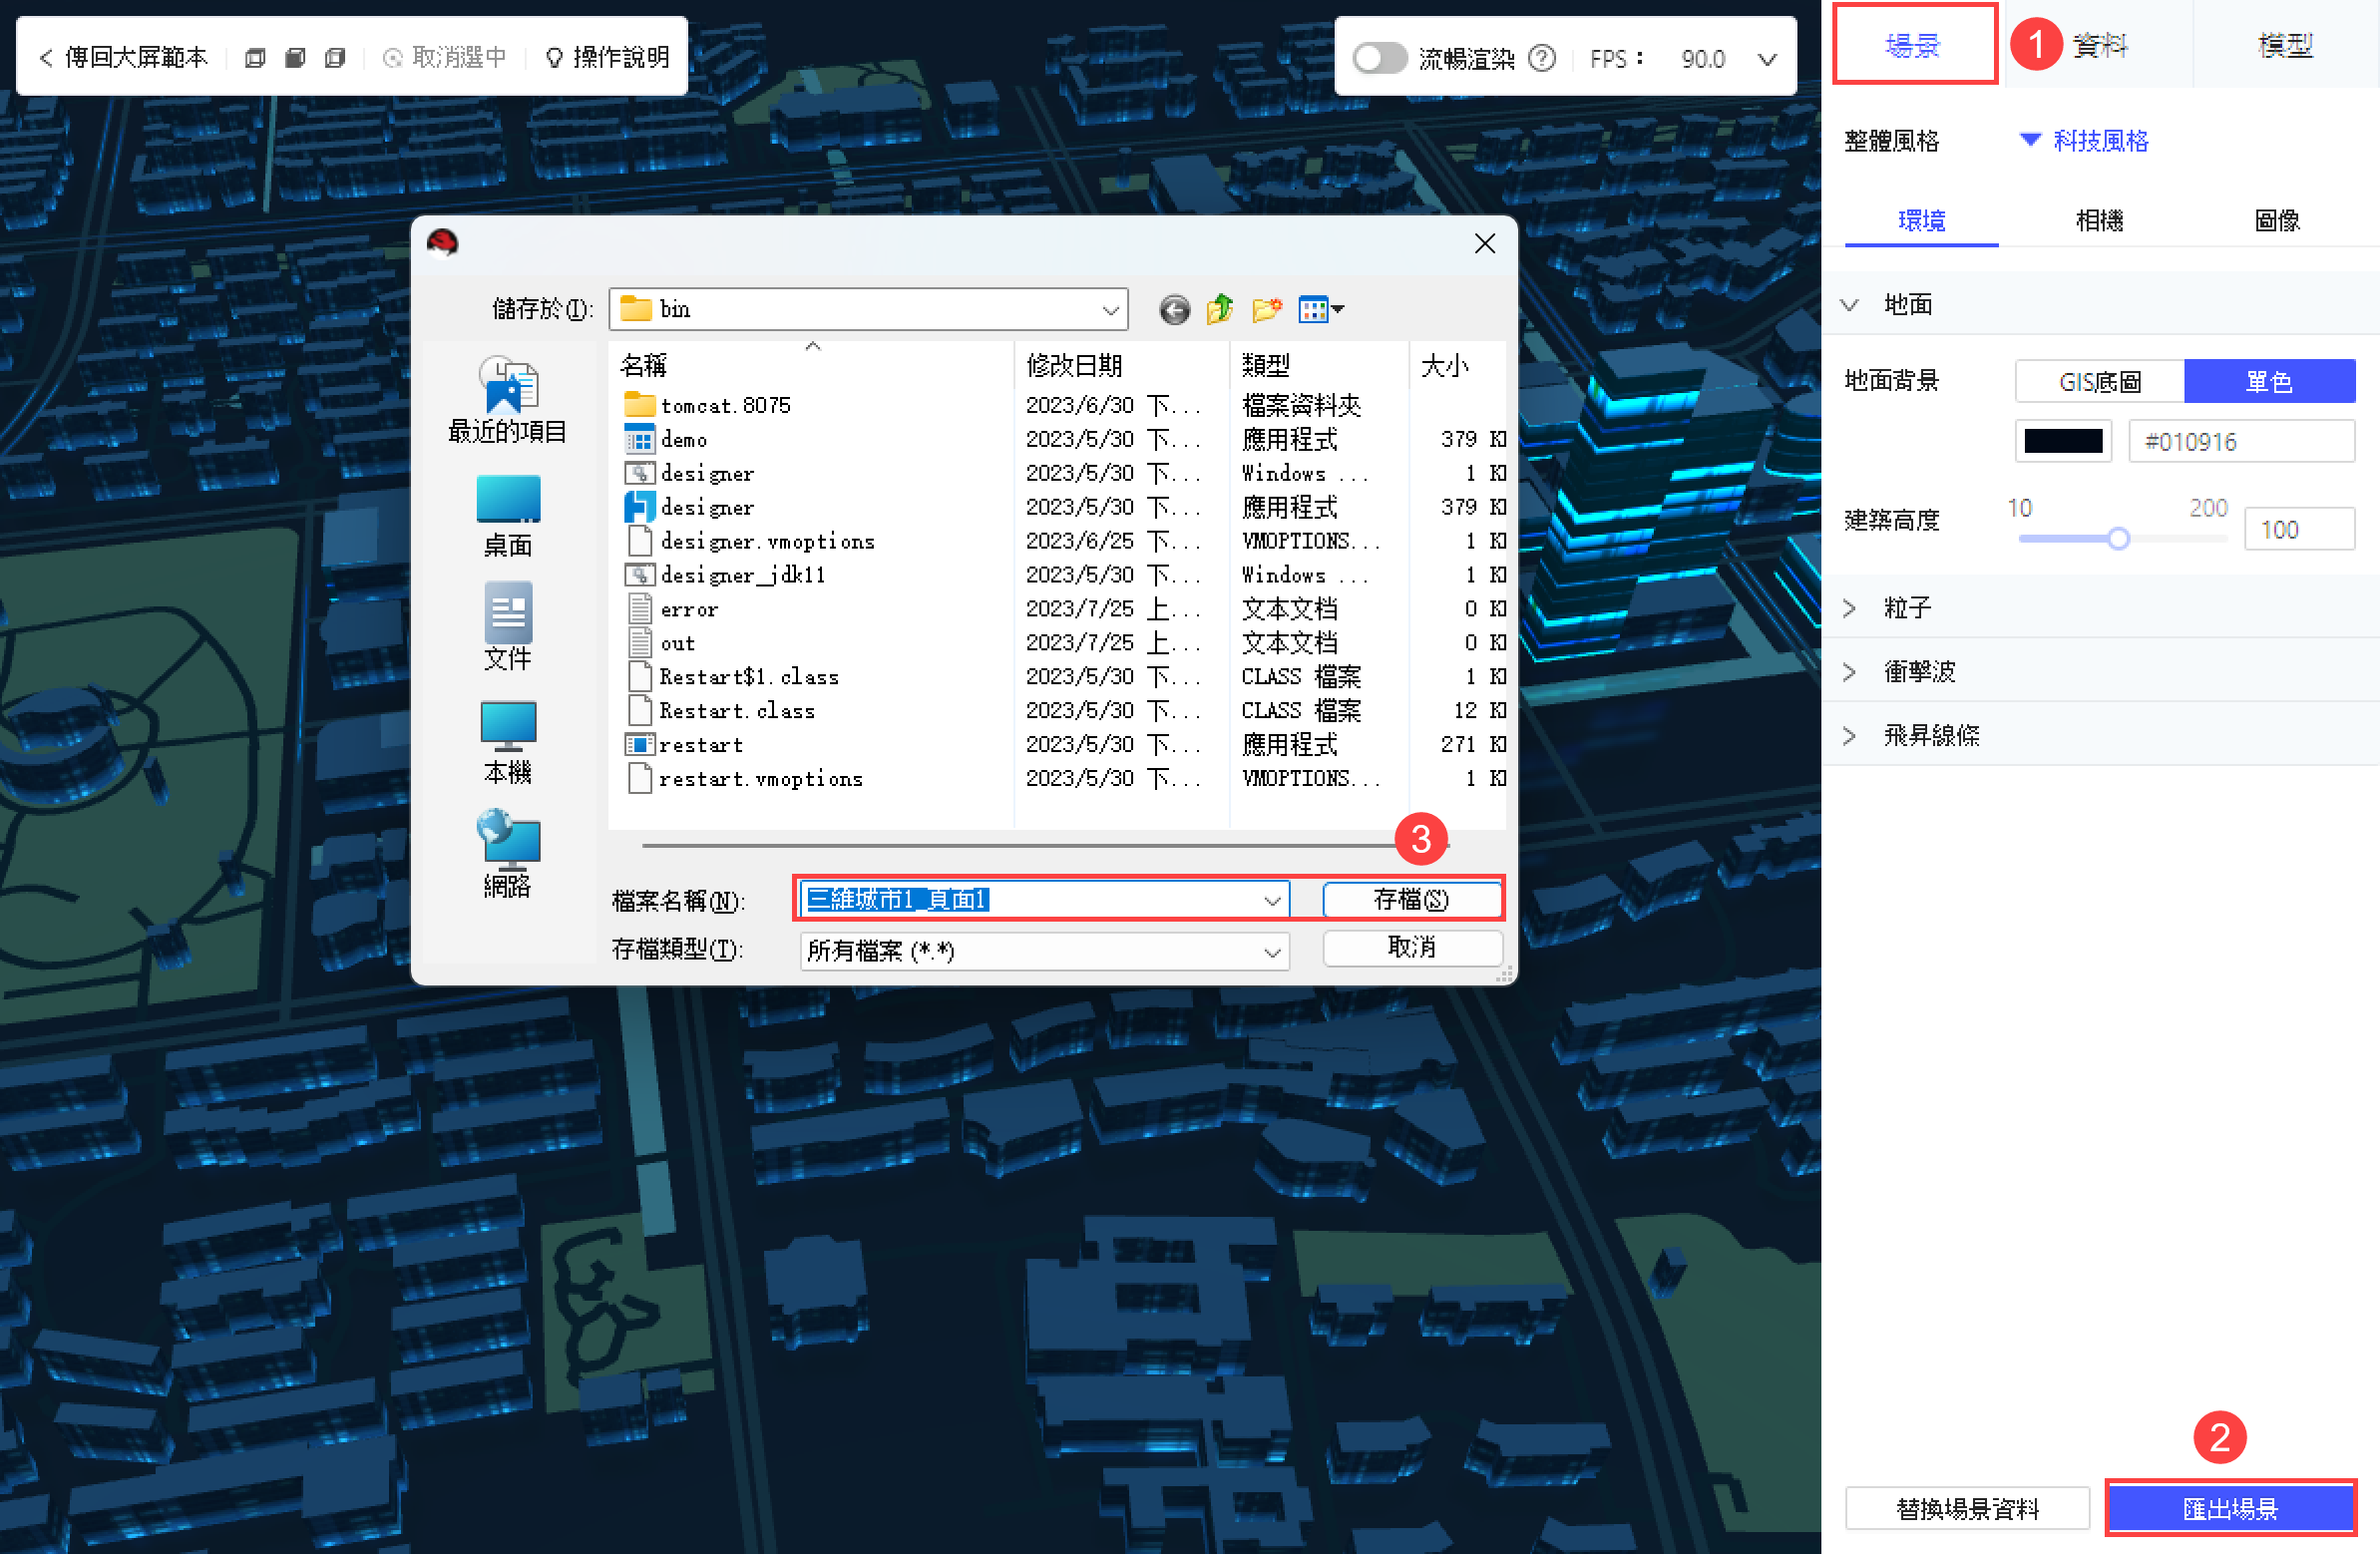Click the third stacked-layer icon in top toolbar
Viewport: 2380px width, 1554px height.
(x=335, y=58)
